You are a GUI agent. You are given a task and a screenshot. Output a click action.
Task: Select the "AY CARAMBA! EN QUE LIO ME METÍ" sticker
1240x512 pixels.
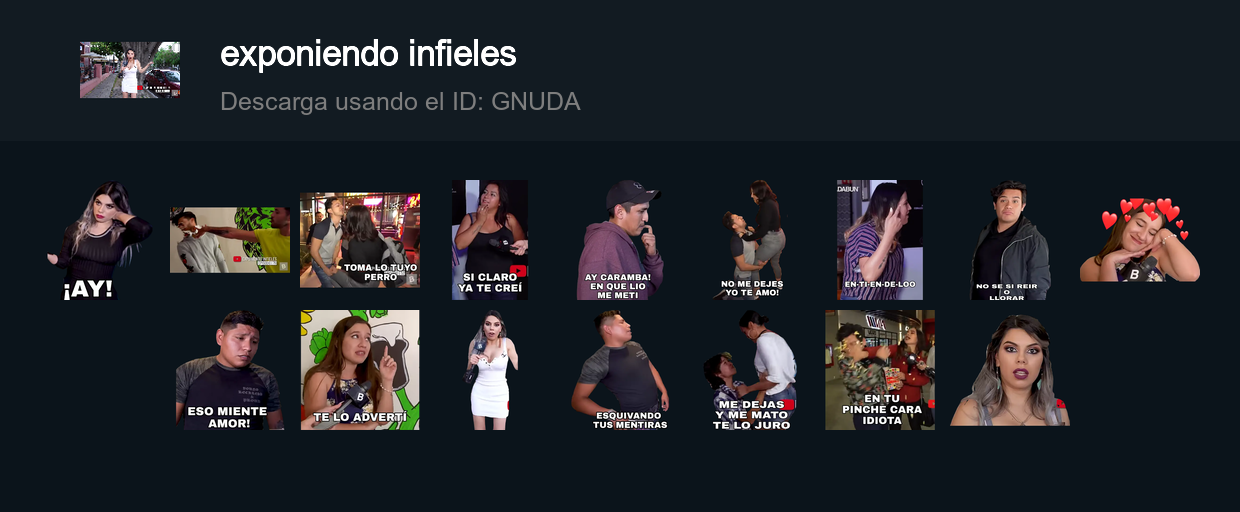point(620,240)
